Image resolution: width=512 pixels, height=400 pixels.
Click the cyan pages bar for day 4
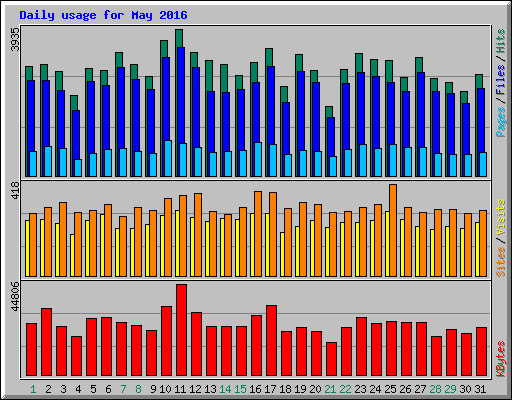pos(78,168)
